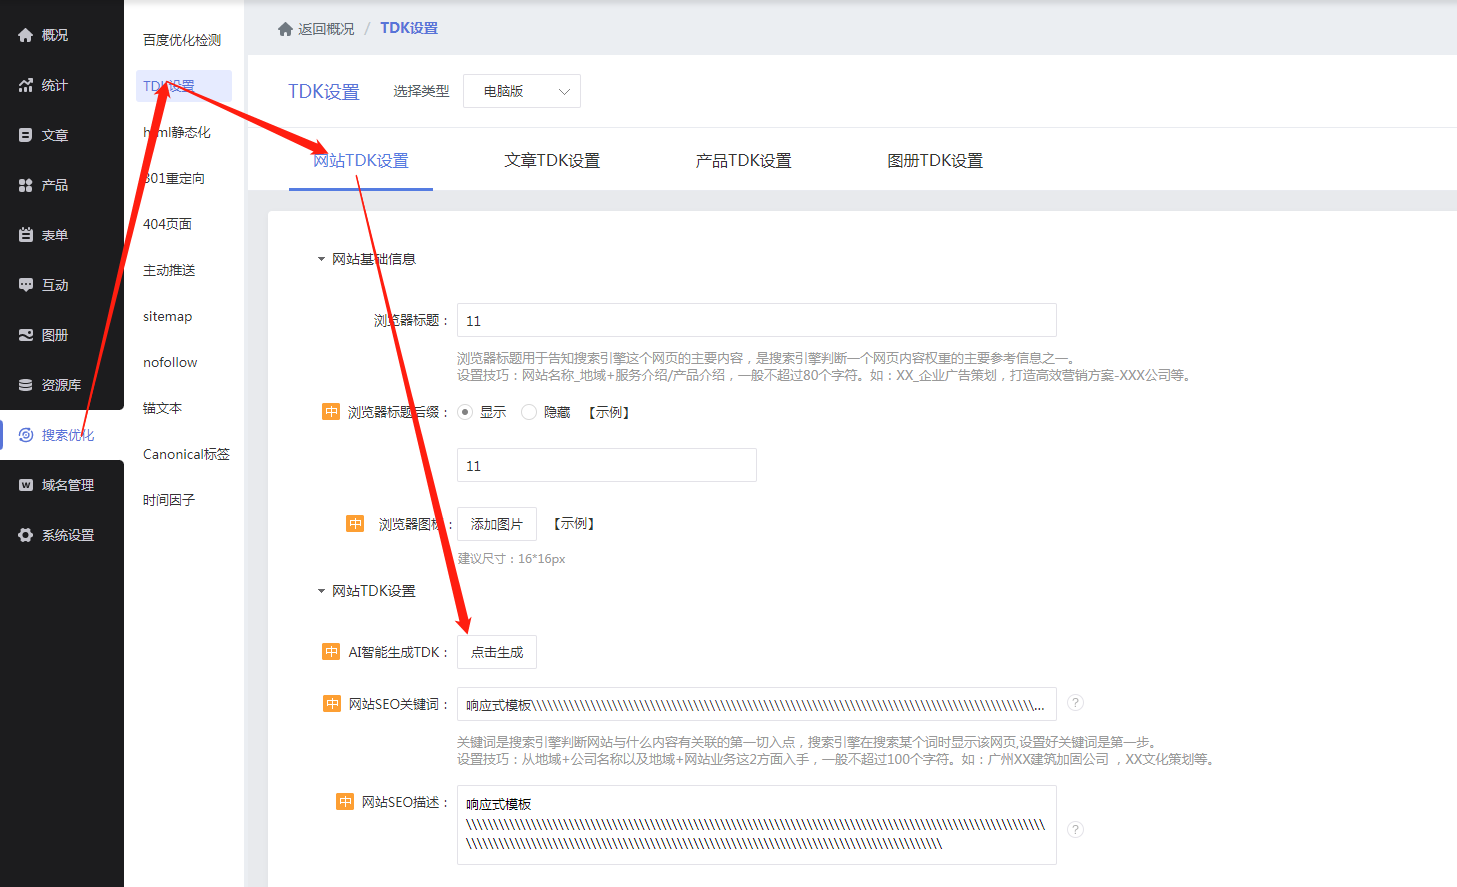Click orange 中 icon beside 网站SEO关键词
The image size is (1457, 887).
(332, 704)
